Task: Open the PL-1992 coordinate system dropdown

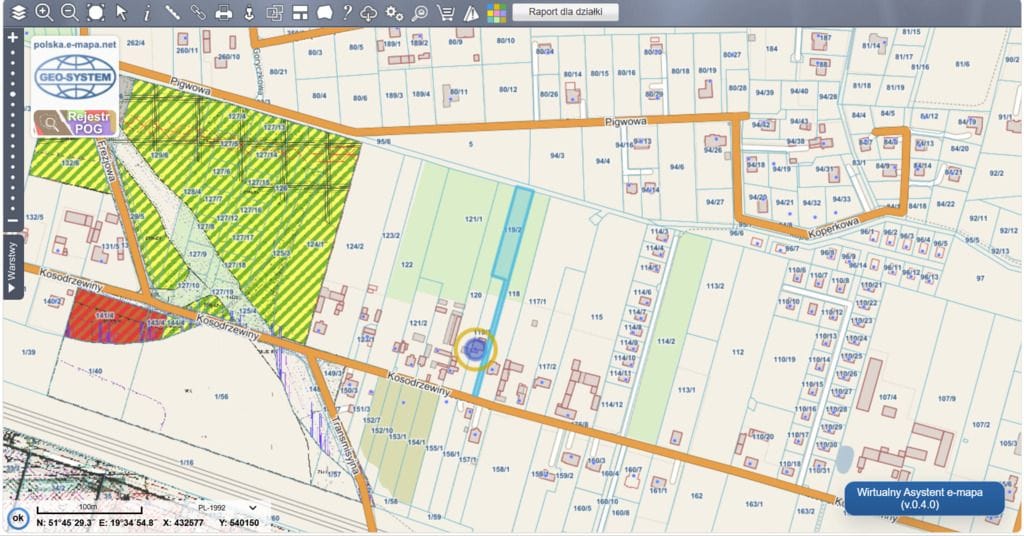Action: 229,508
